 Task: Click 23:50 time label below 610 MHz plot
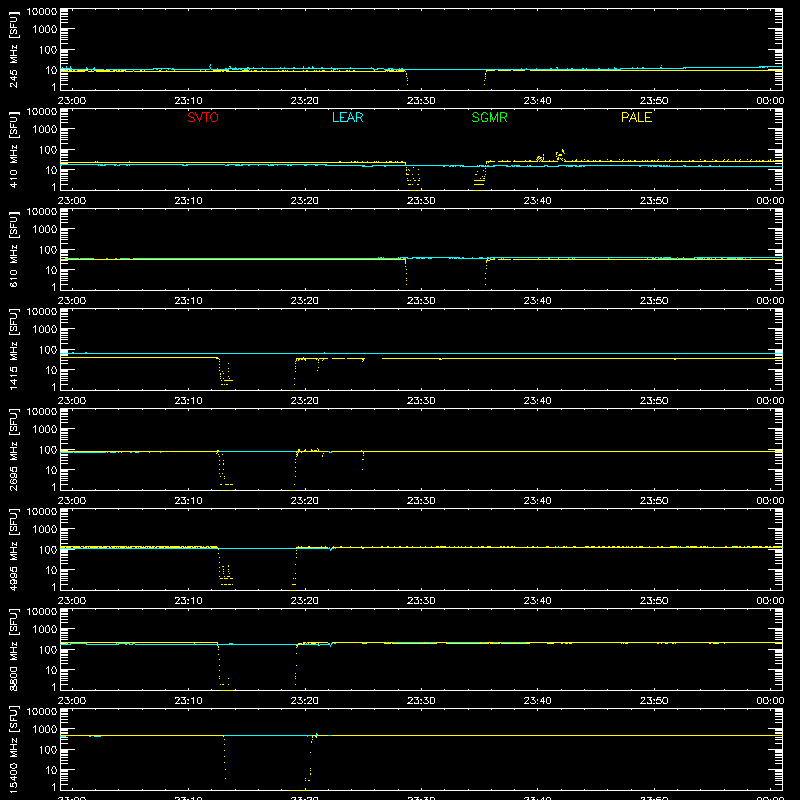click(x=654, y=301)
